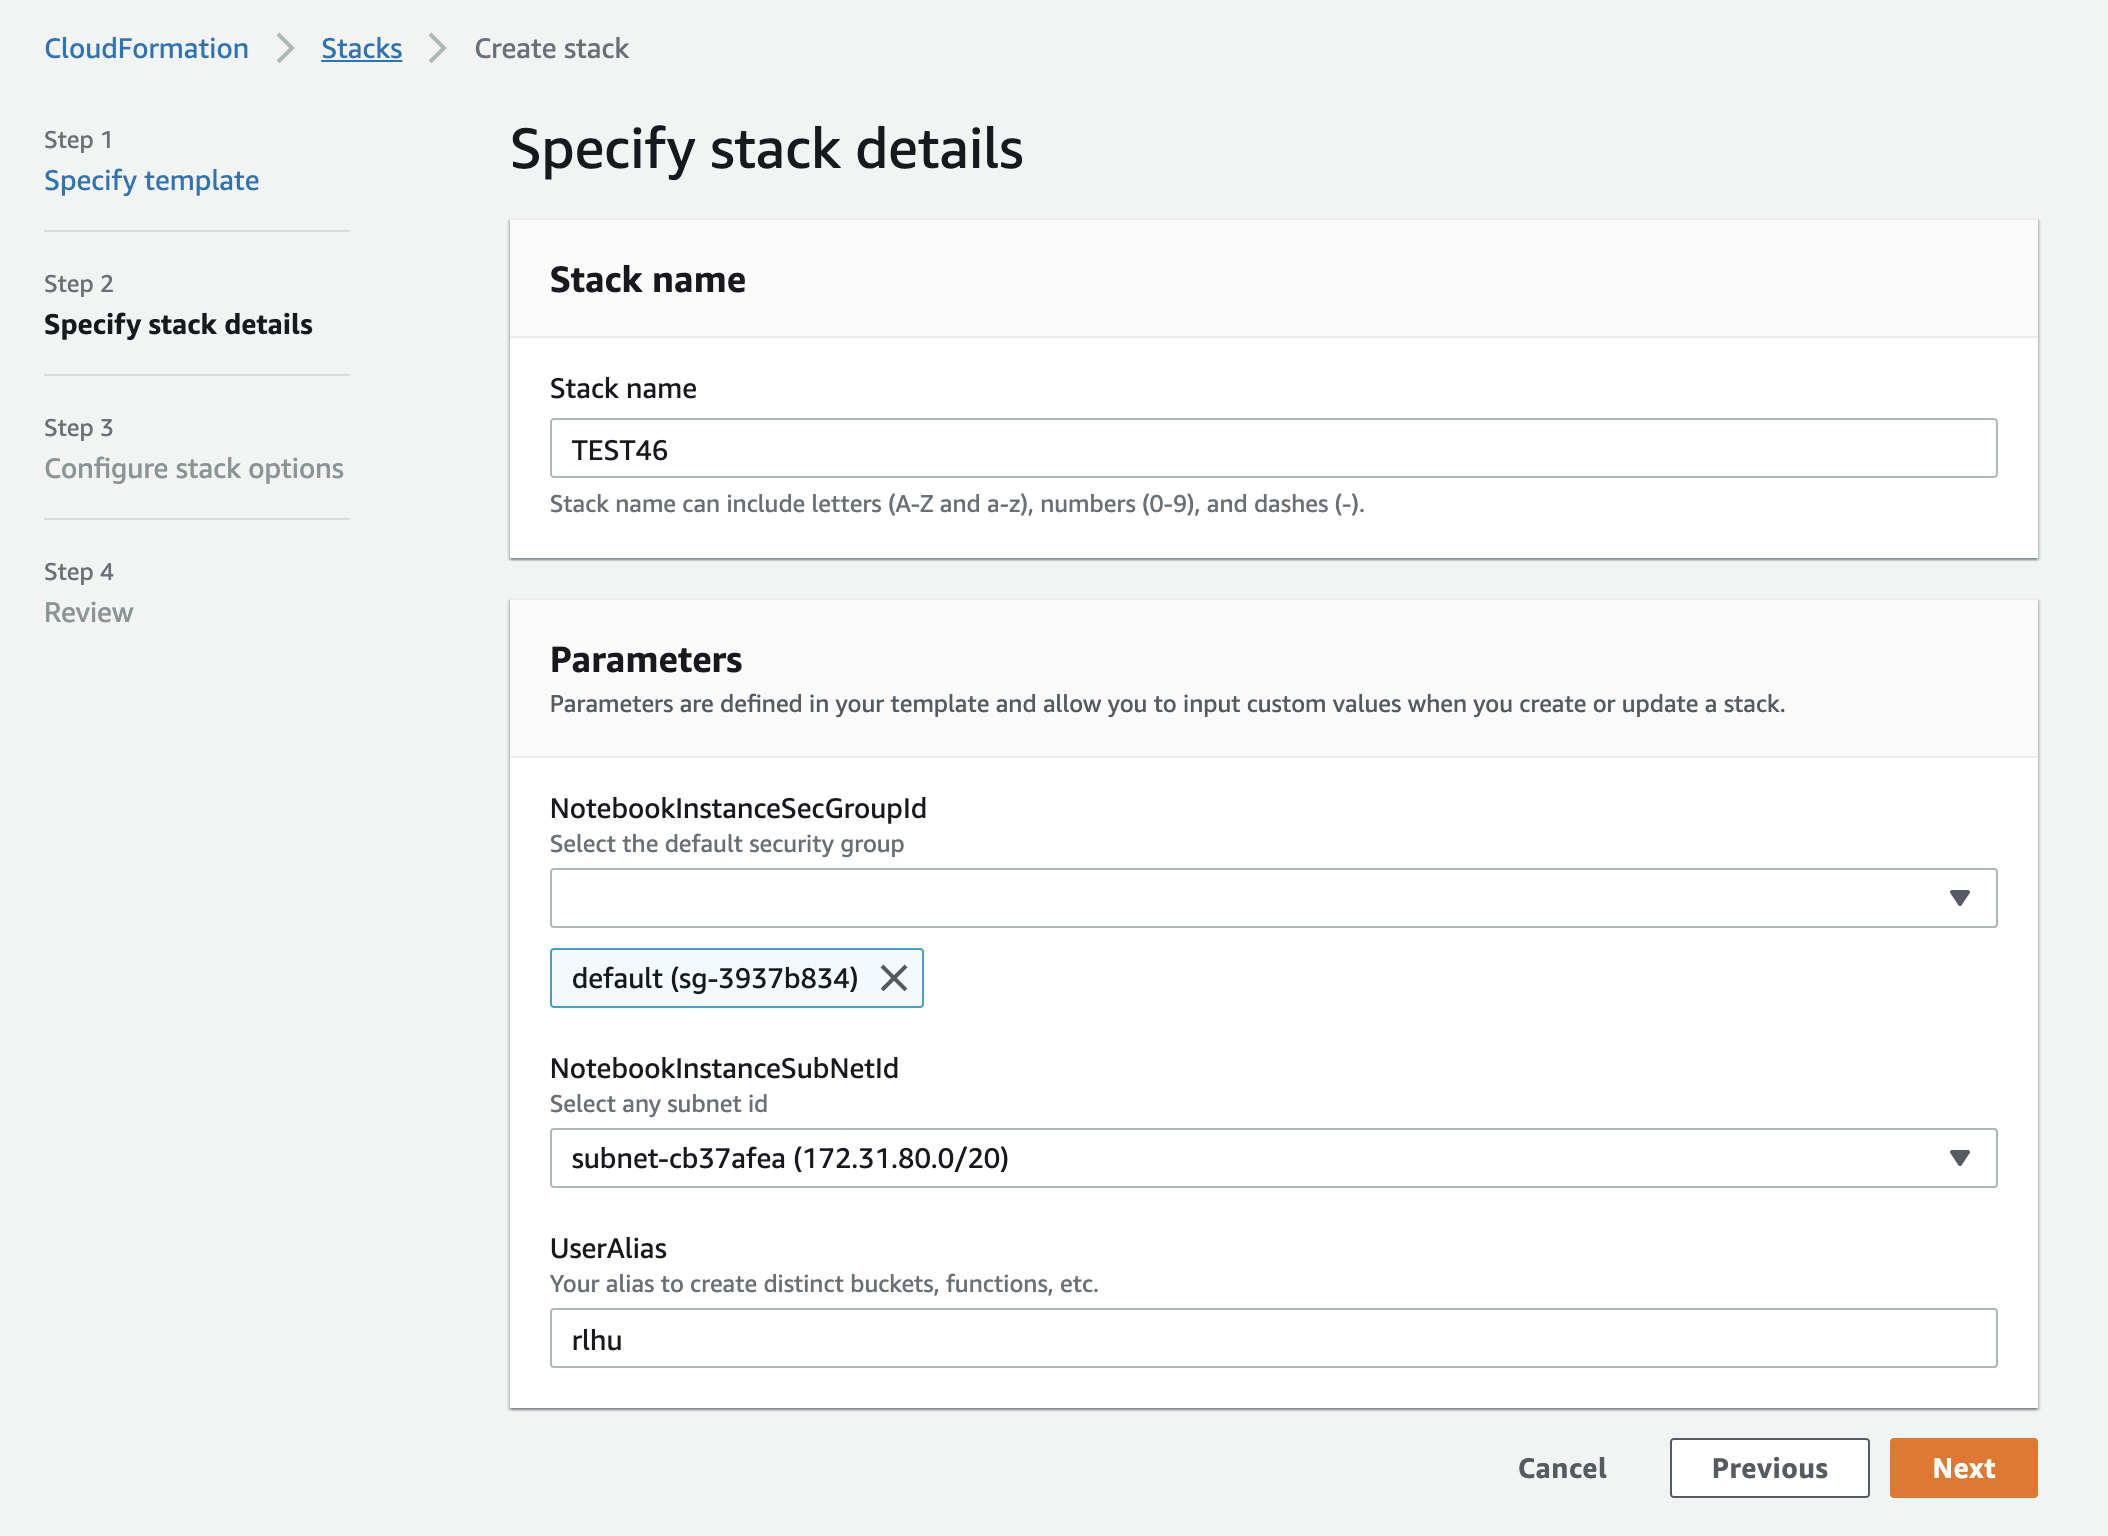Screen dimensions: 2108x1536
Task: Navigate to the Stacks breadcrumb link
Action: (x=361, y=48)
